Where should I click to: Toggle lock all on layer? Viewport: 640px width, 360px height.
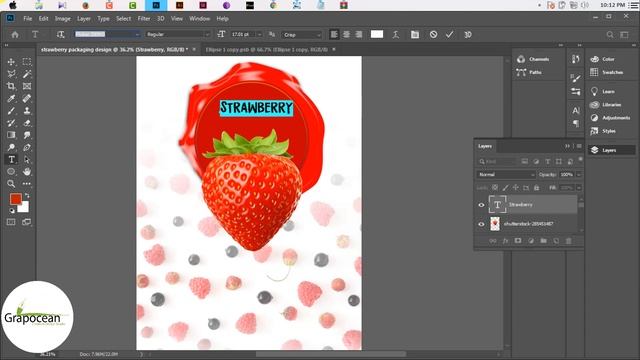[x=537, y=188]
